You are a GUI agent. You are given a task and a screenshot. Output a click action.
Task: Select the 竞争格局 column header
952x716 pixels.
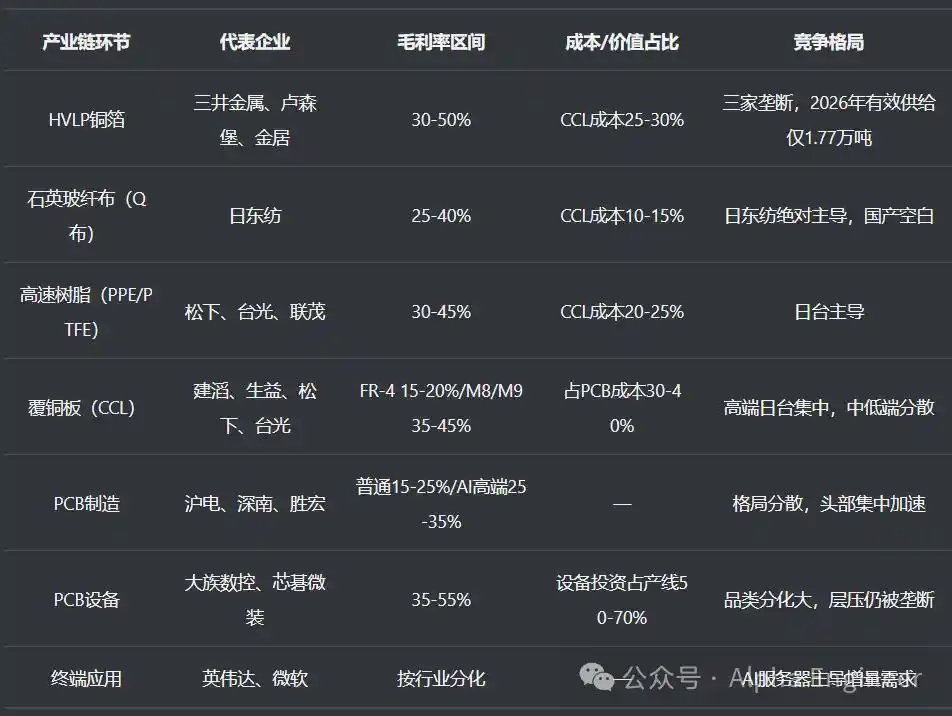point(829,42)
